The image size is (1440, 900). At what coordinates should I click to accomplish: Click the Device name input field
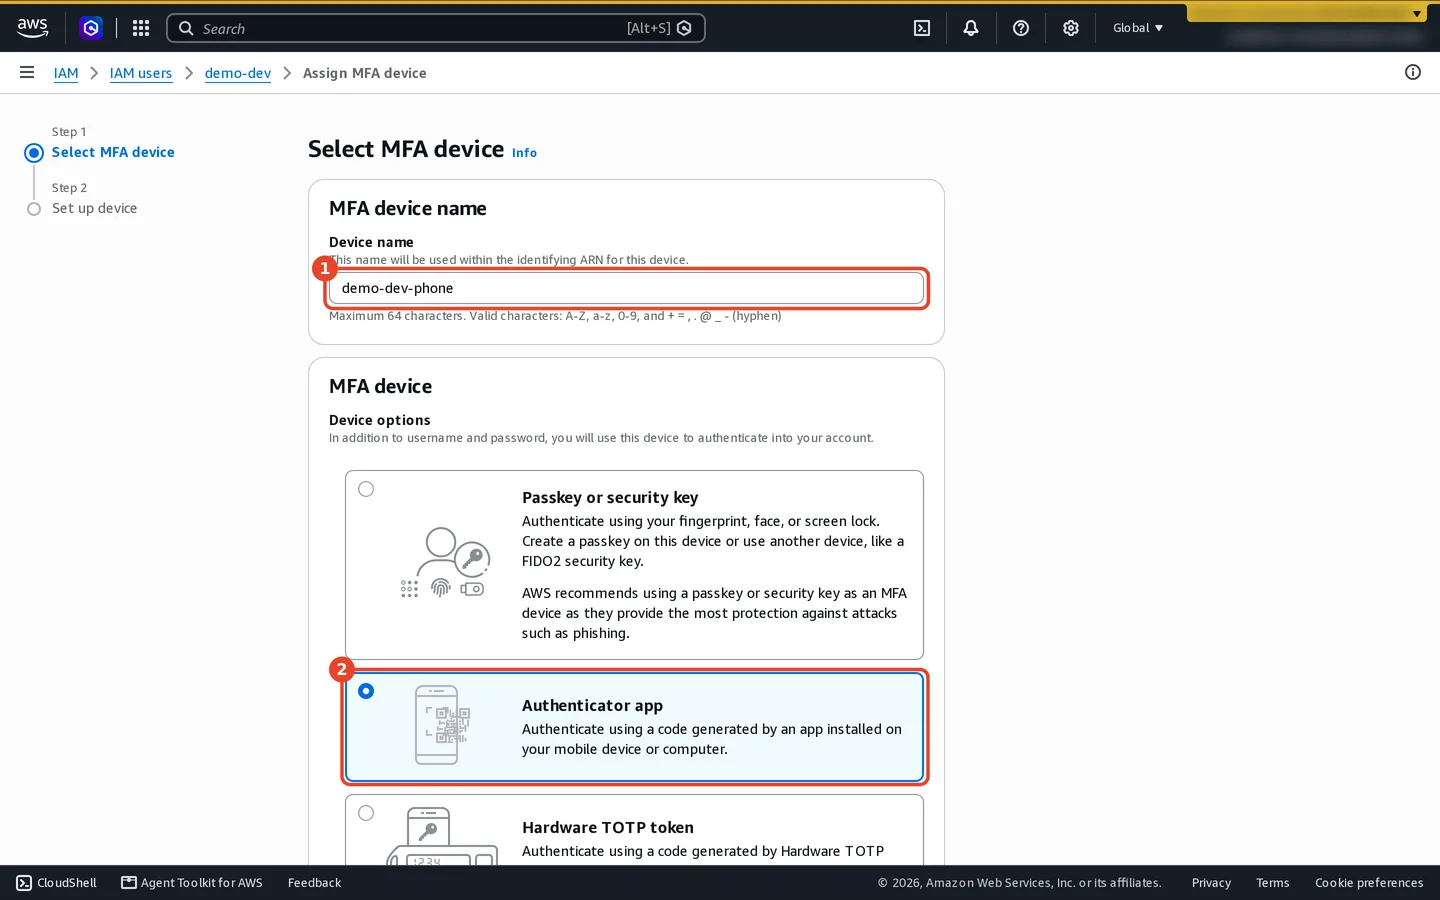626,288
